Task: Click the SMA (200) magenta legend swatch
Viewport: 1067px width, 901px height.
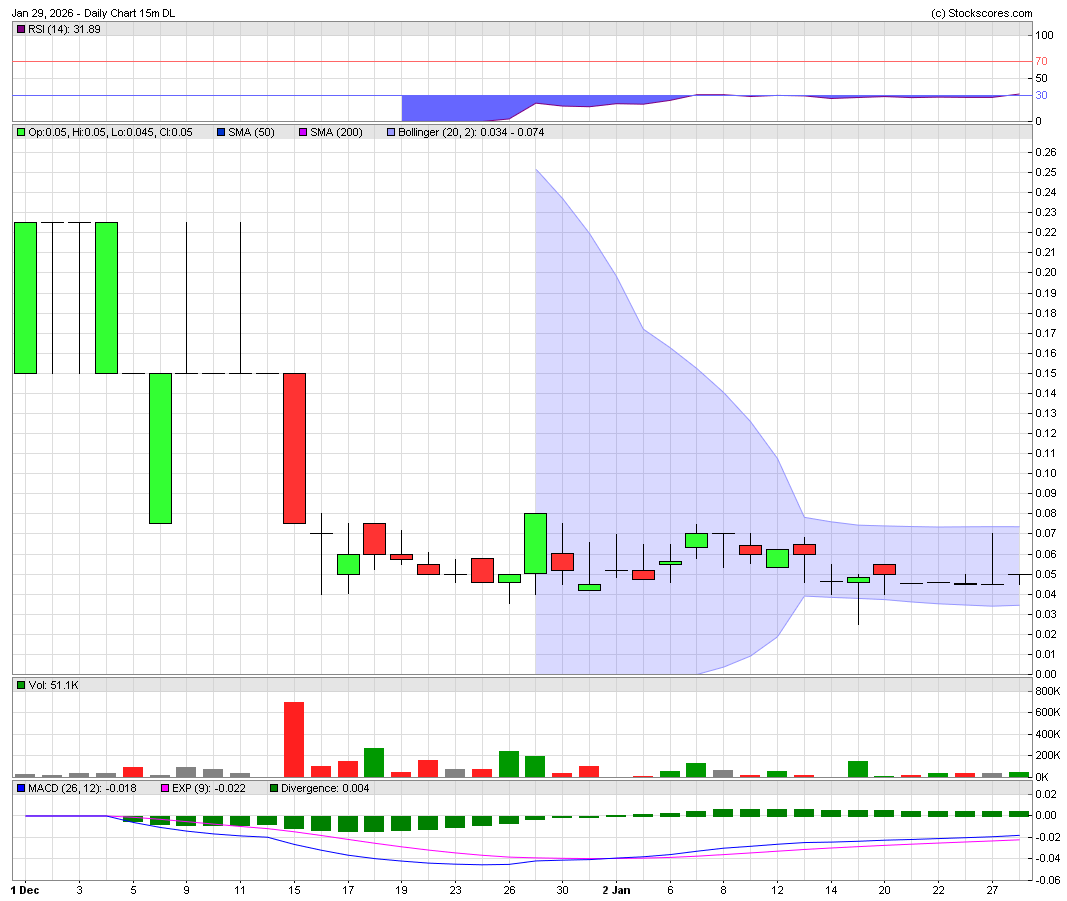Action: [303, 132]
